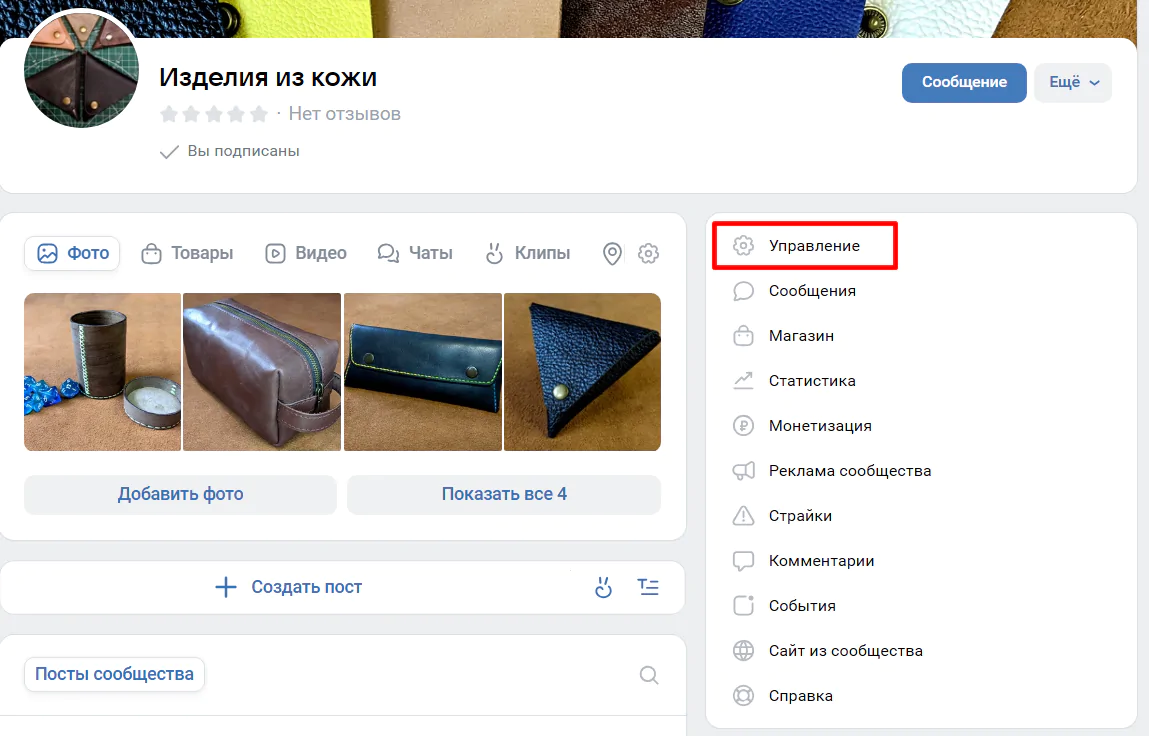Open Комментарии in the side menu
This screenshot has width=1149, height=736.
(x=821, y=561)
